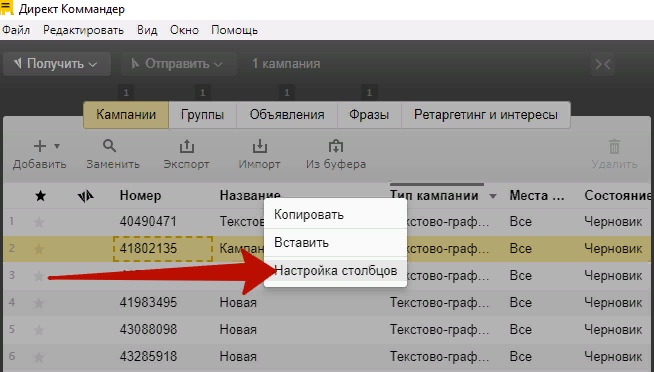Click the Импорт download icon

click(x=259, y=146)
